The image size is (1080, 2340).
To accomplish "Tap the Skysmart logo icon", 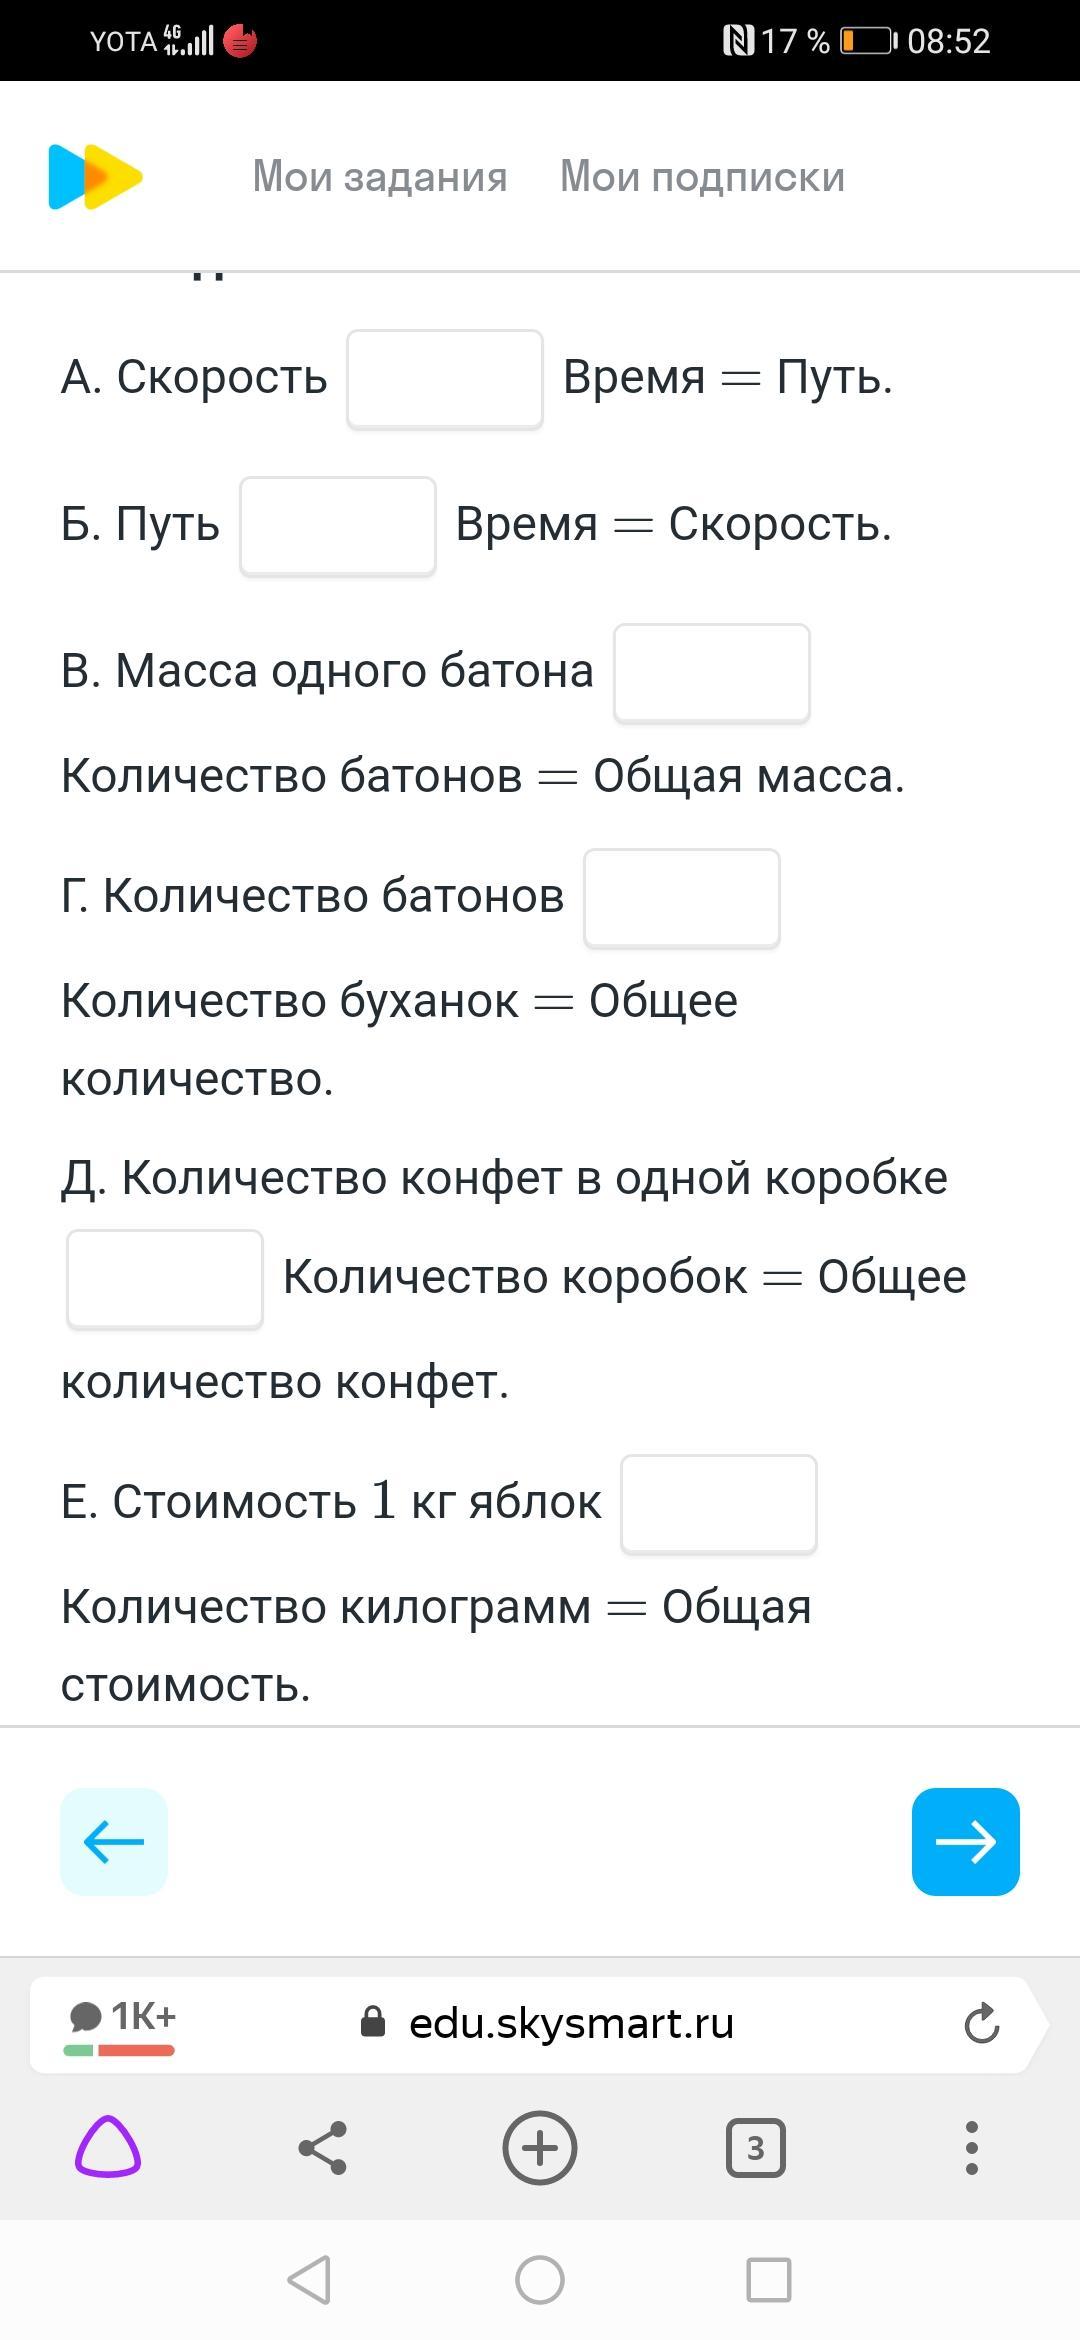I will 95,177.
